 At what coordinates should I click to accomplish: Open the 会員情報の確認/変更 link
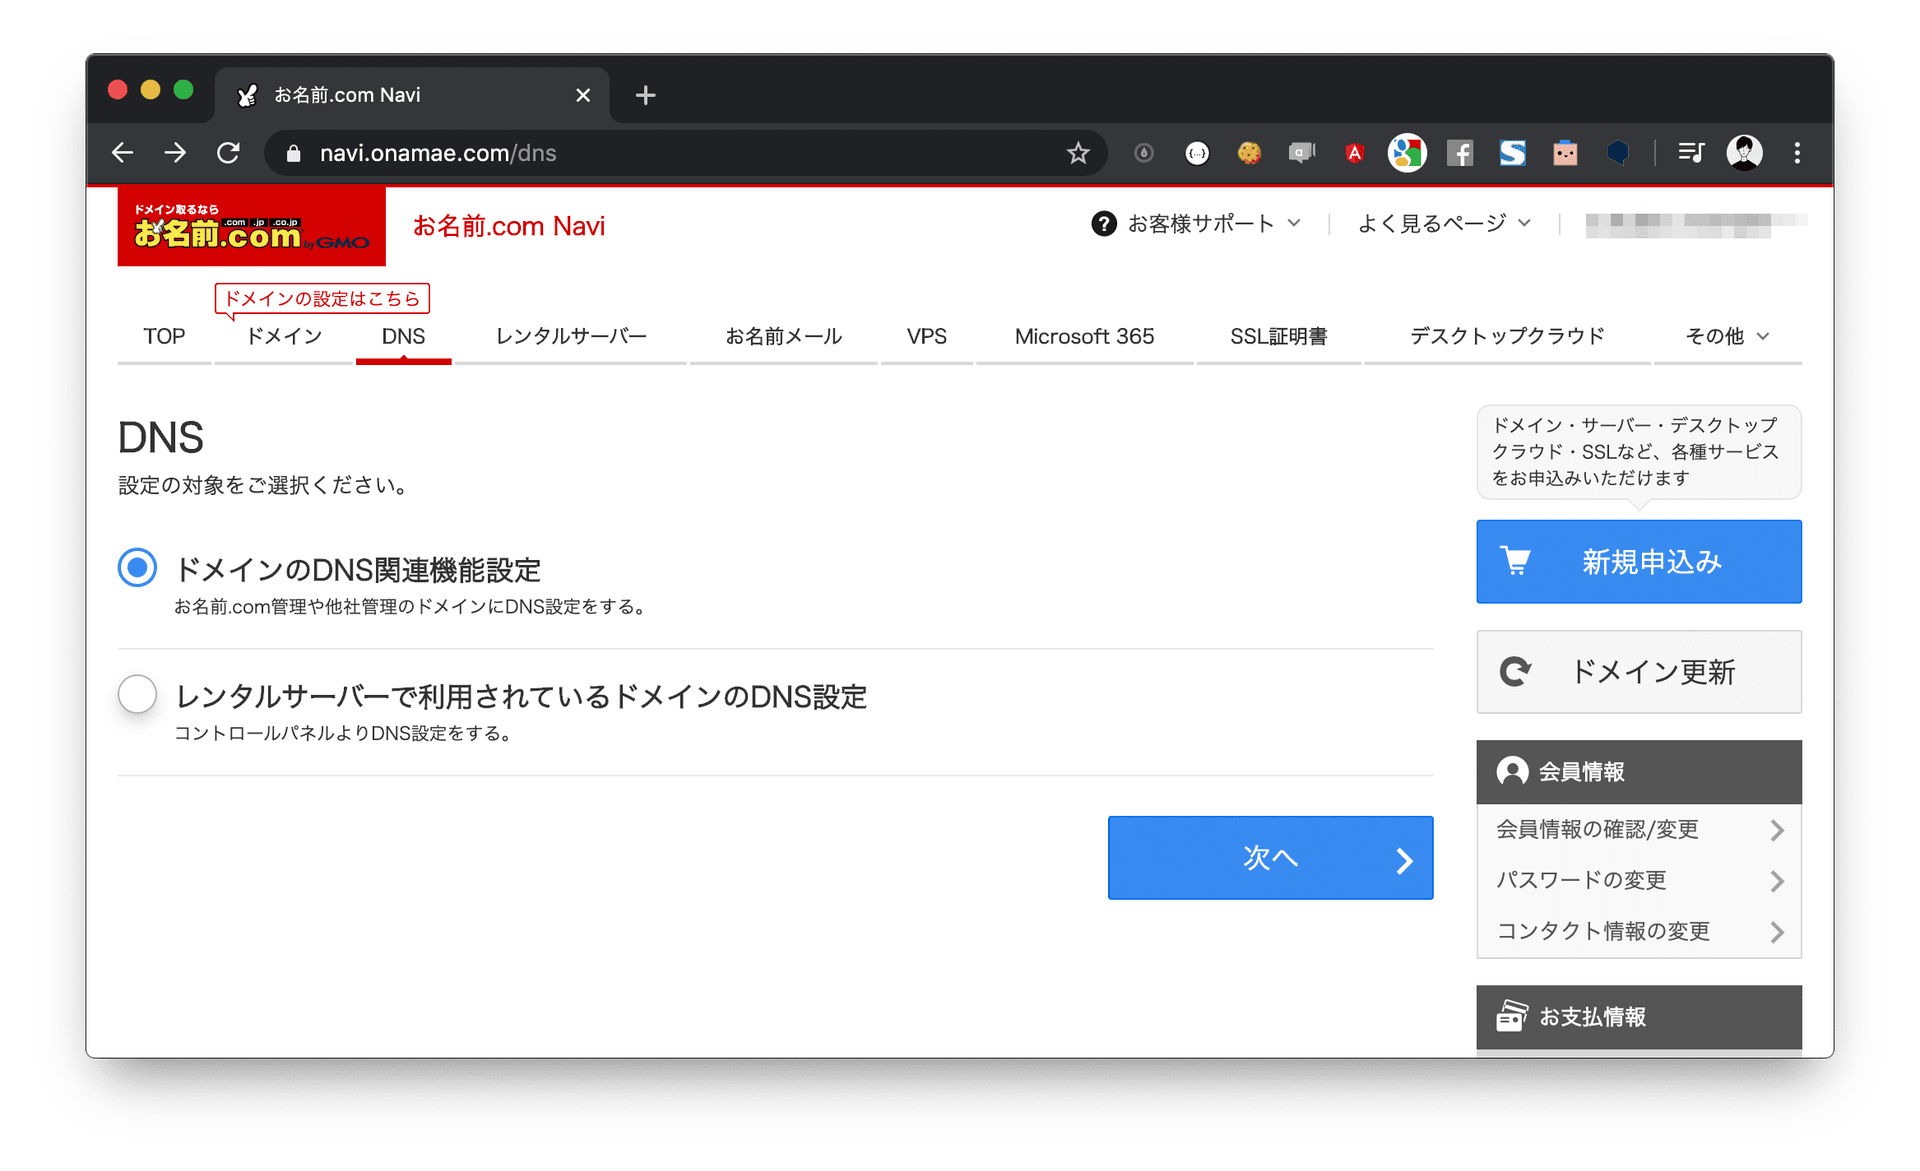point(1638,830)
